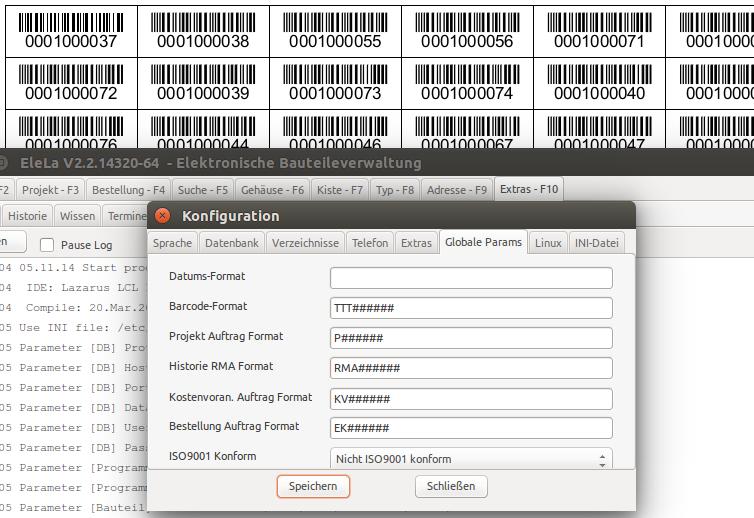Switch to the Termine sub-tab

[126, 216]
